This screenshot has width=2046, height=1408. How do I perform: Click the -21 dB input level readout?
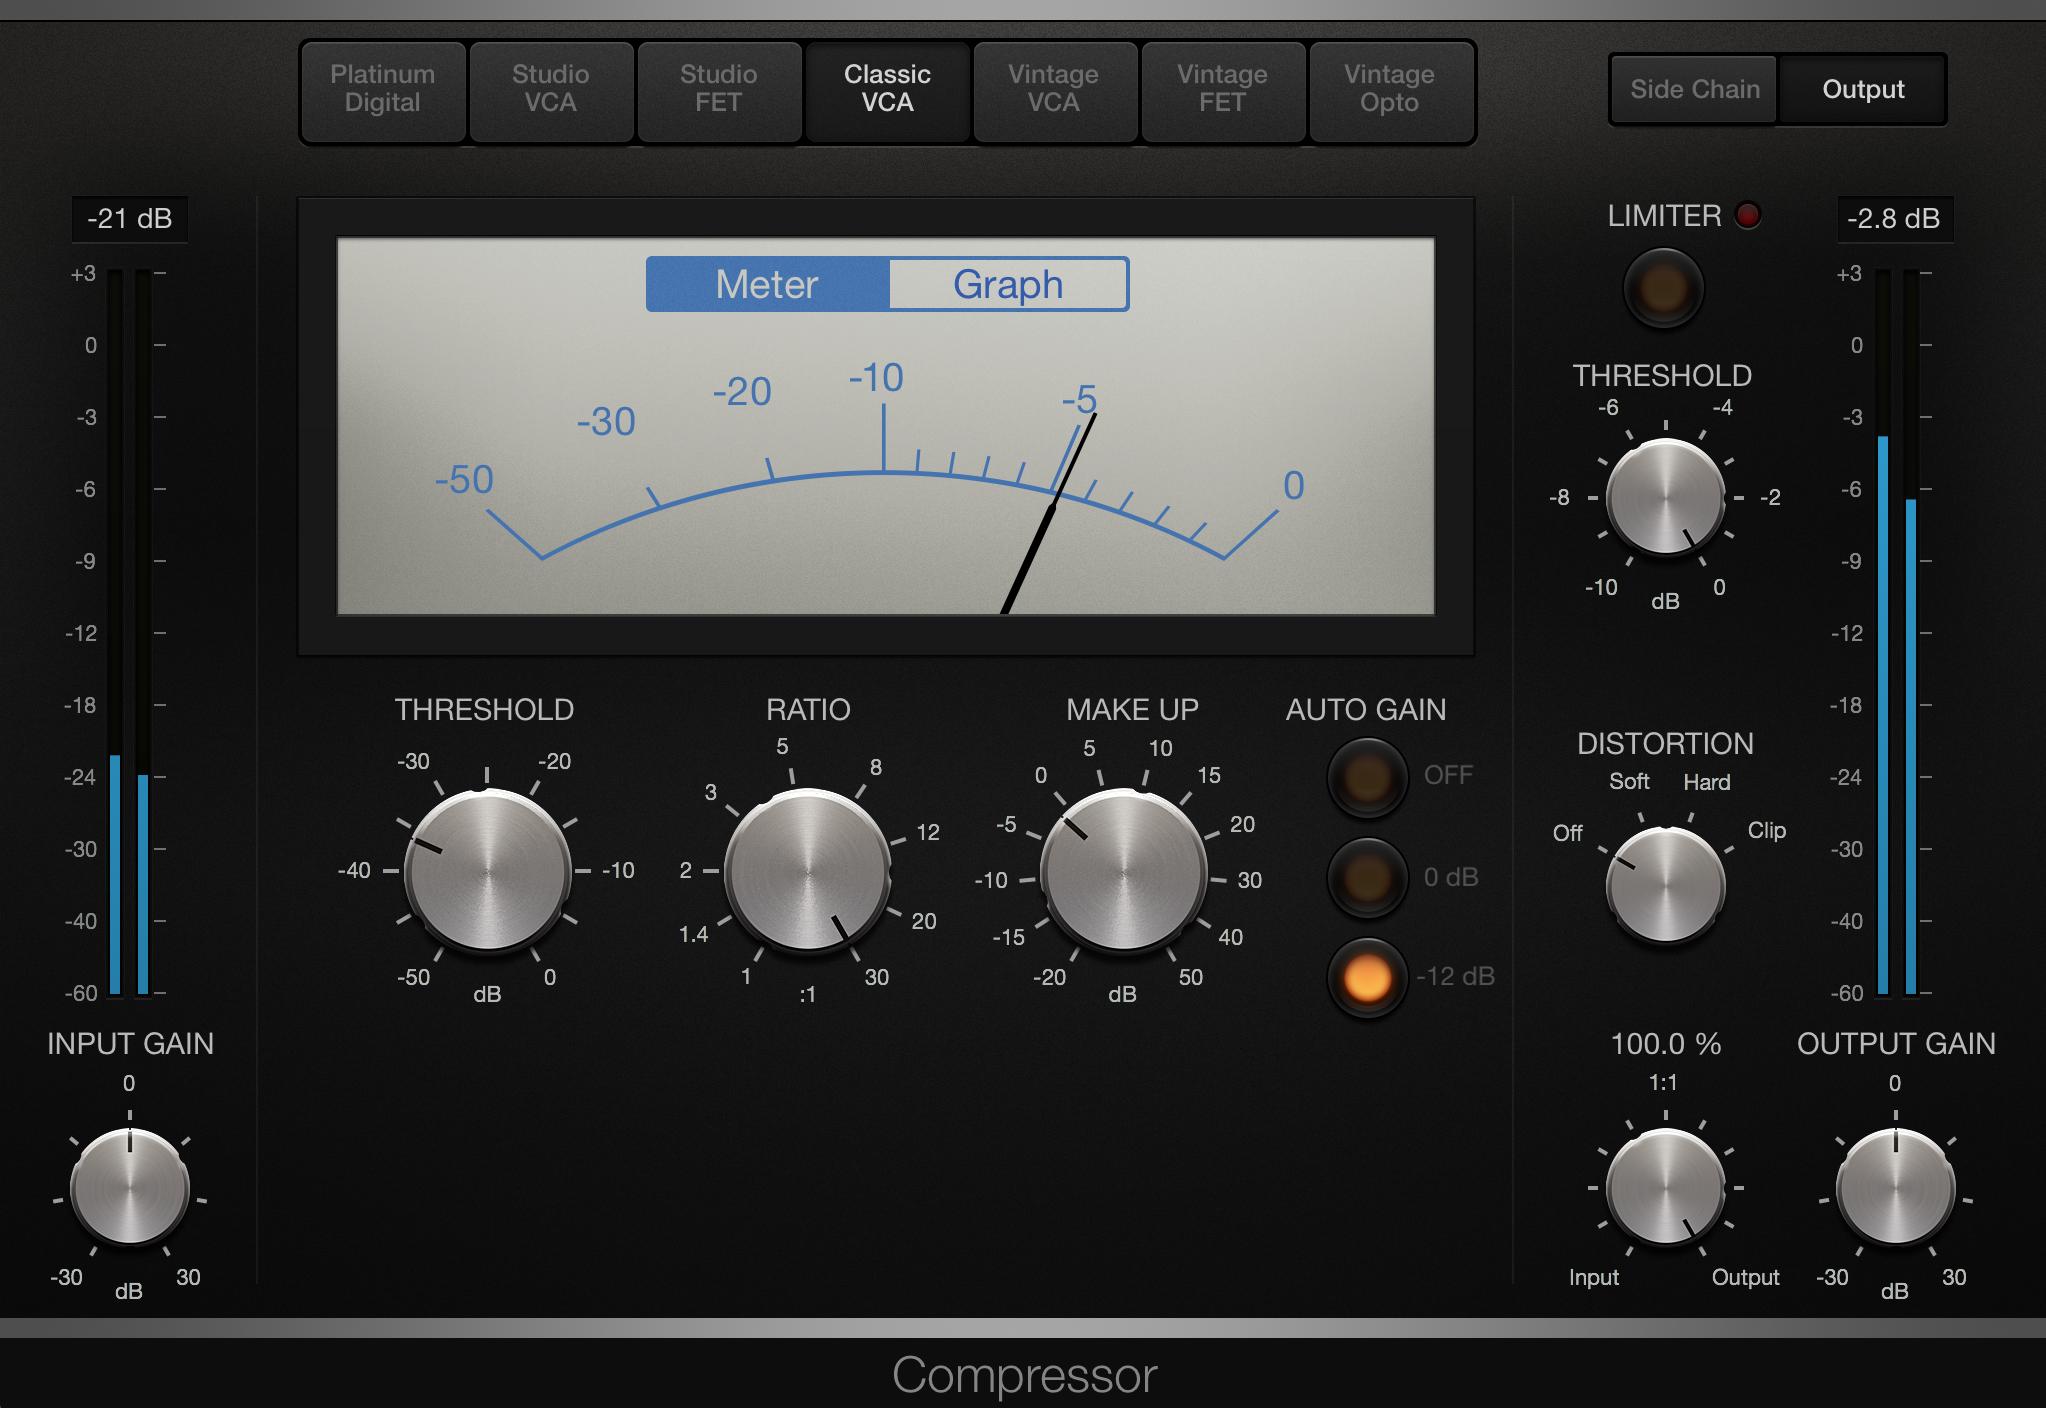tap(130, 219)
